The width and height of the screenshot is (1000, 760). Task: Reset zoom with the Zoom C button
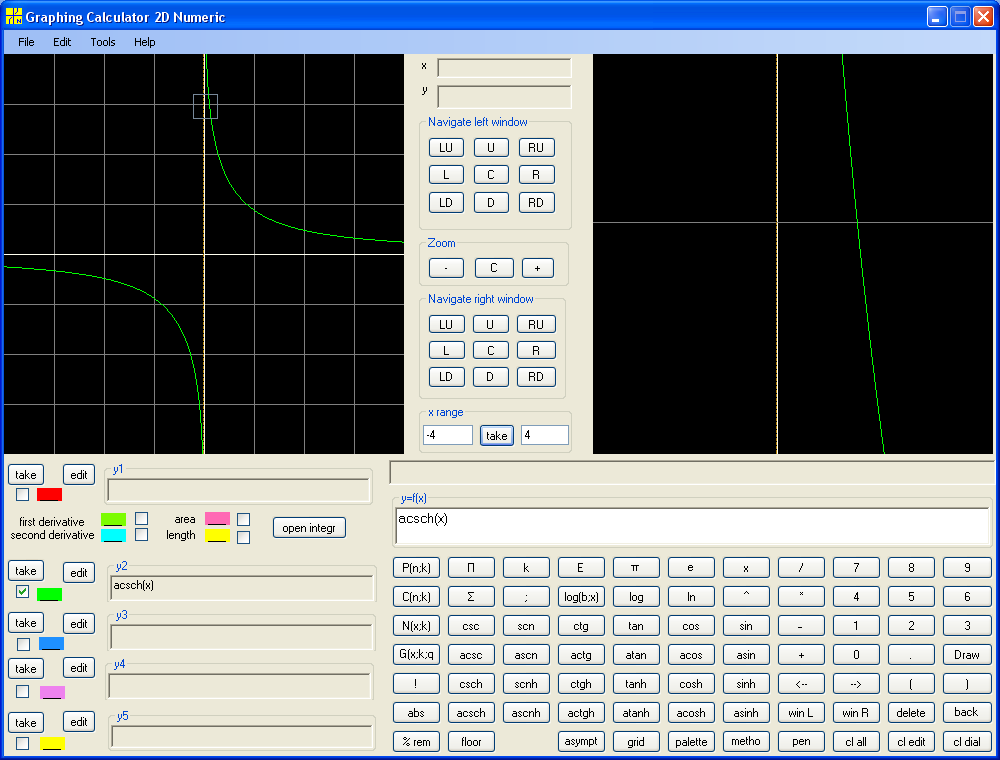point(494,268)
